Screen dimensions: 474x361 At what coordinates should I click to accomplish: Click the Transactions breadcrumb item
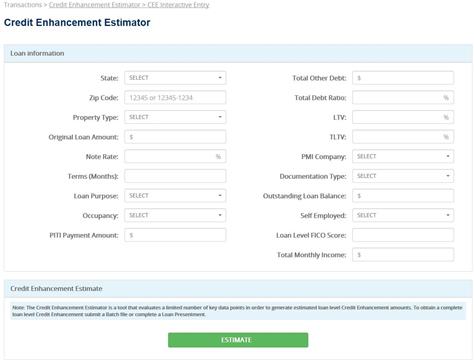23,5
